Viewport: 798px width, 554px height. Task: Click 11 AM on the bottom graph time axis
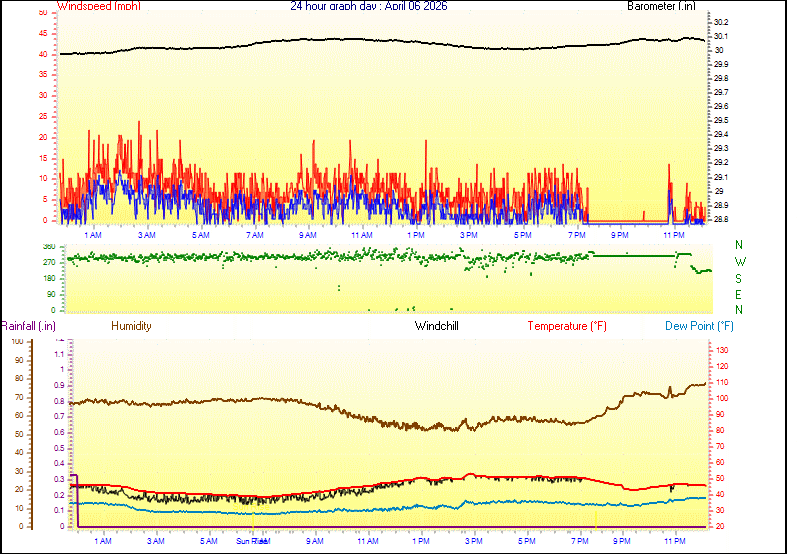(x=368, y=541)
